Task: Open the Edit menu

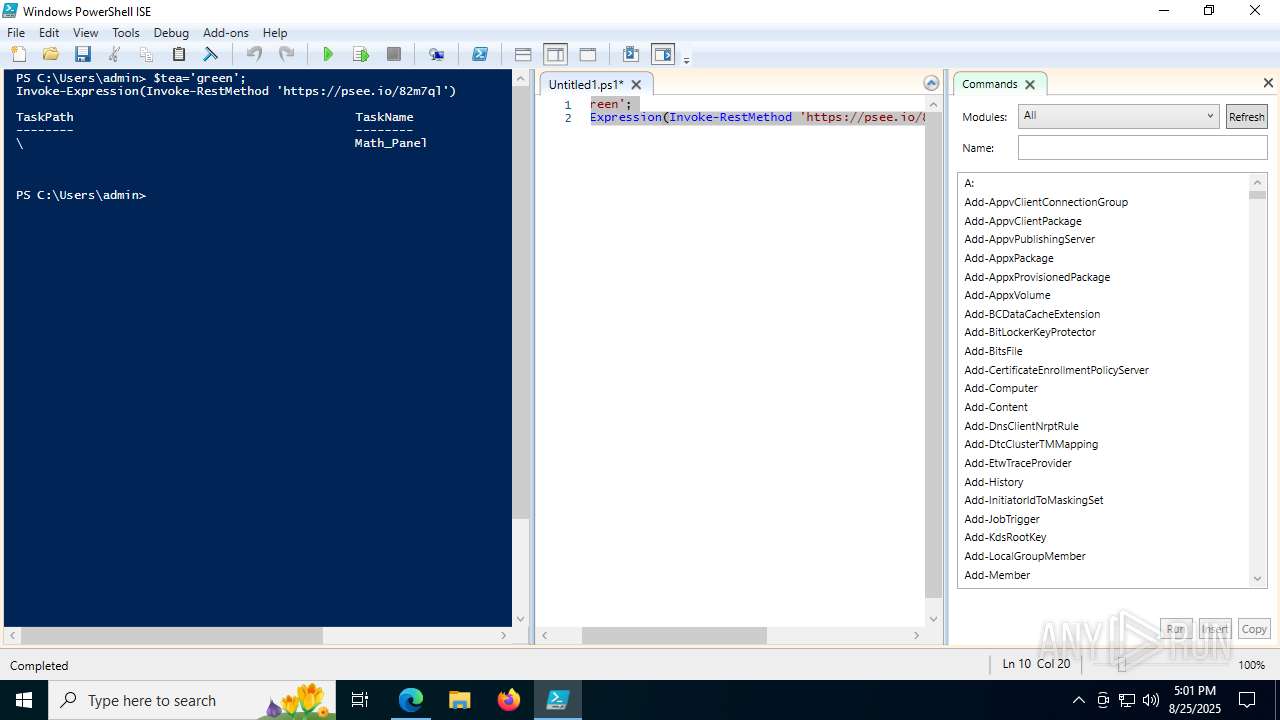Action: (x=49, y=33)
